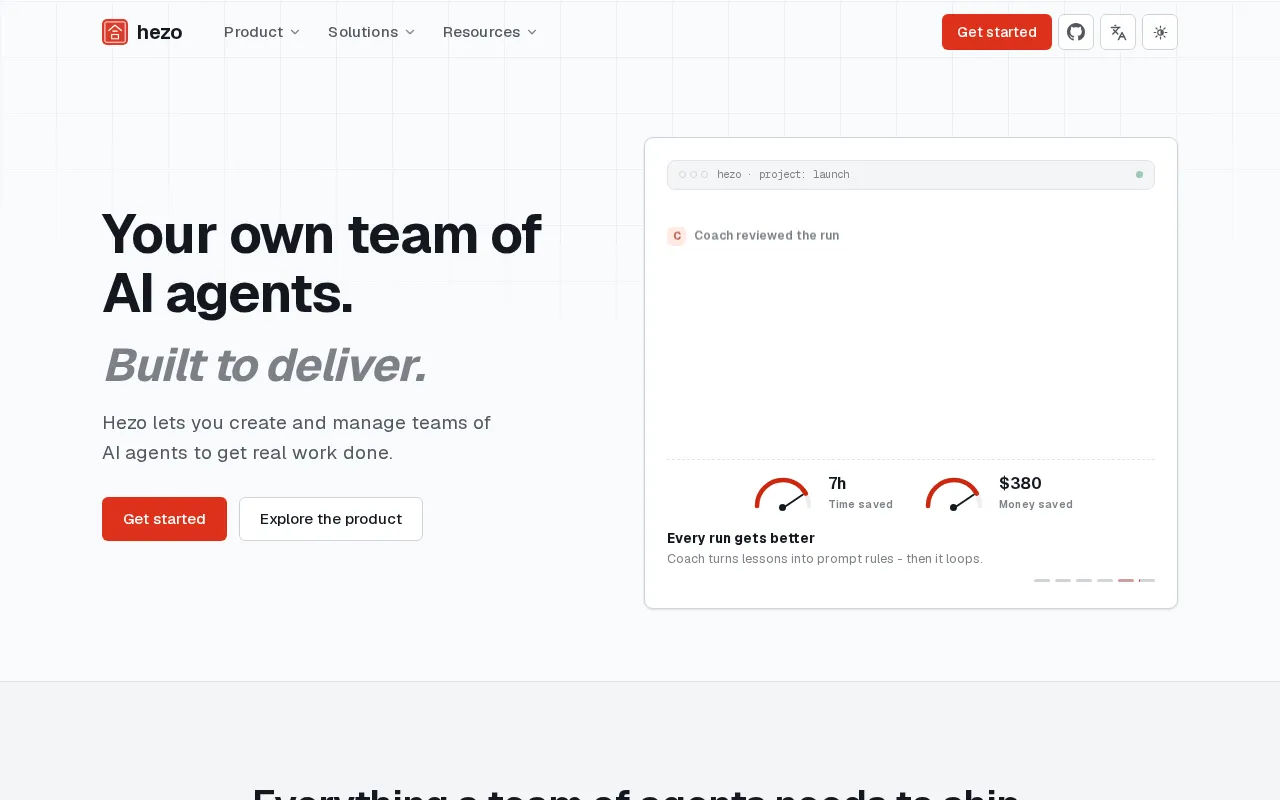Open the language translation icon

click(1118, 32)
